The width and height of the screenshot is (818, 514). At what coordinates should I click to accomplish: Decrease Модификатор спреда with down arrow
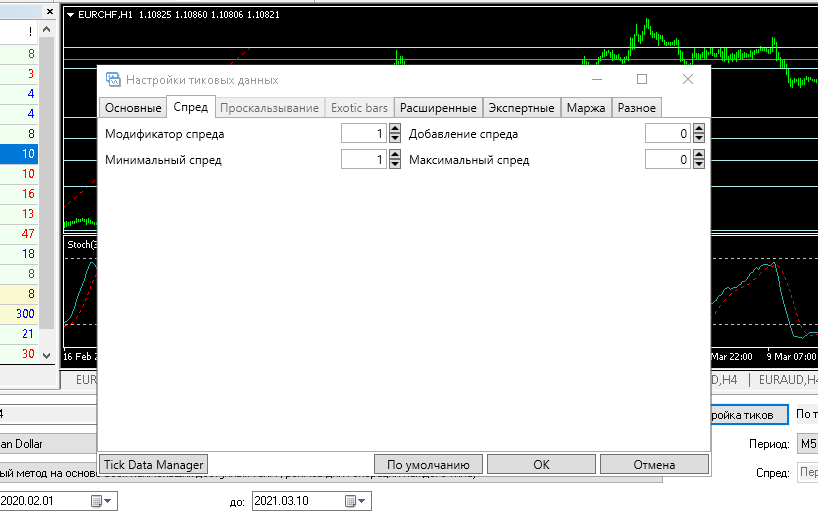tap(395, 138)
